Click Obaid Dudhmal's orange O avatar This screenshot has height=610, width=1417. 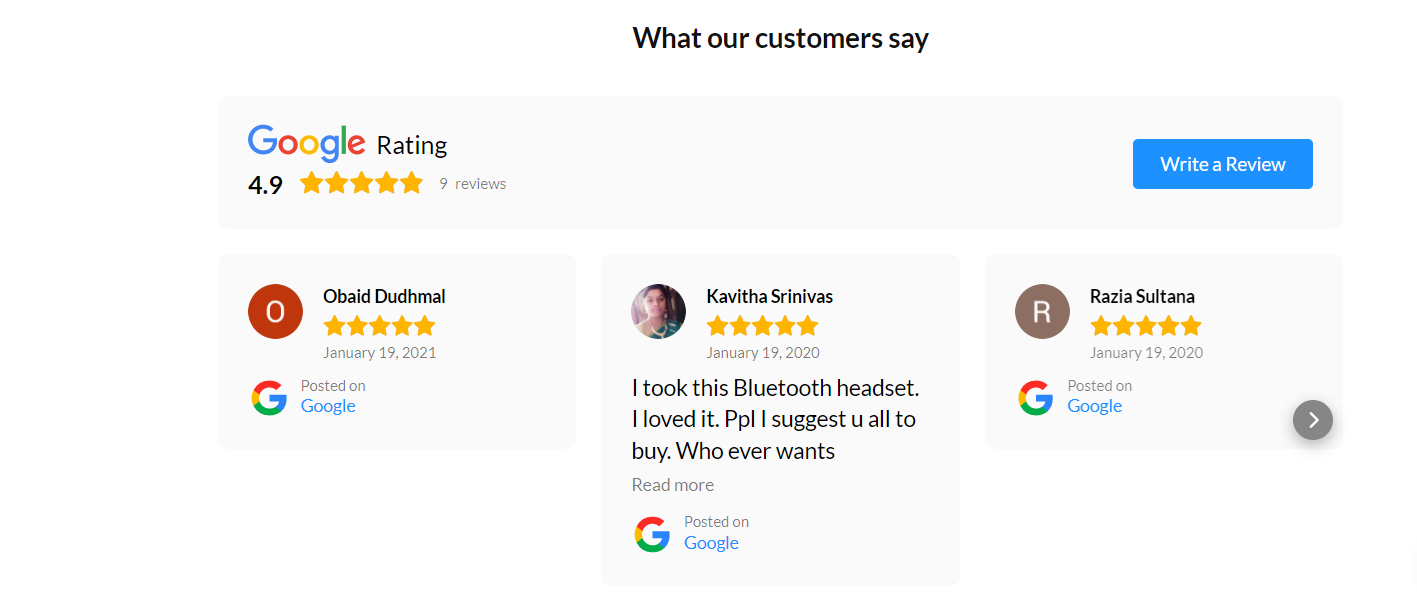tap(275, 311)
